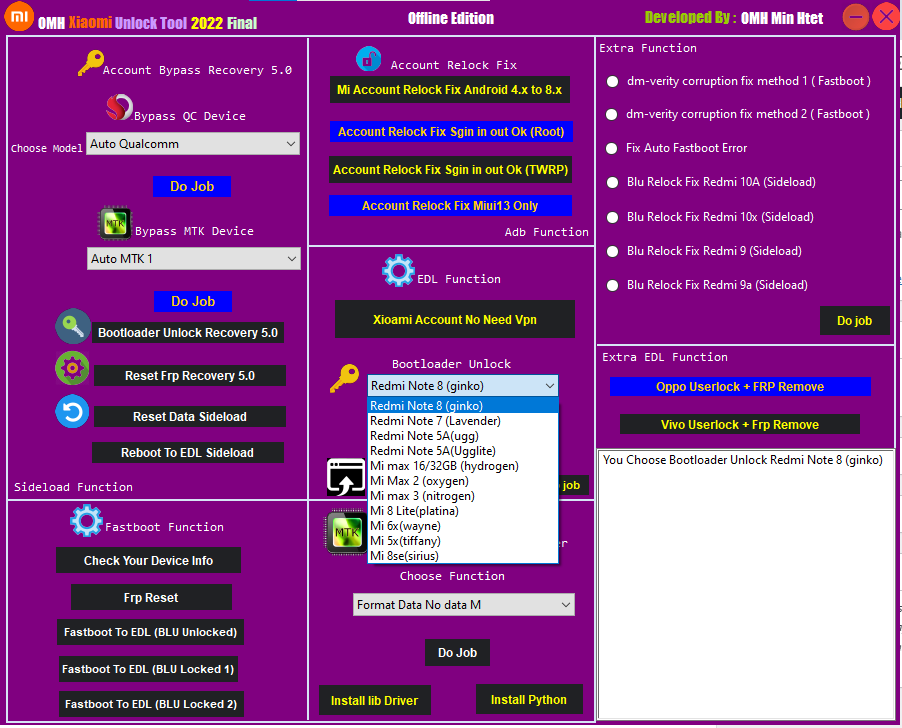Viewport: 902px width, 728px height.
Task: Select dm-verity corruption fix method 1 radio
Action: (x=612, y=81)
